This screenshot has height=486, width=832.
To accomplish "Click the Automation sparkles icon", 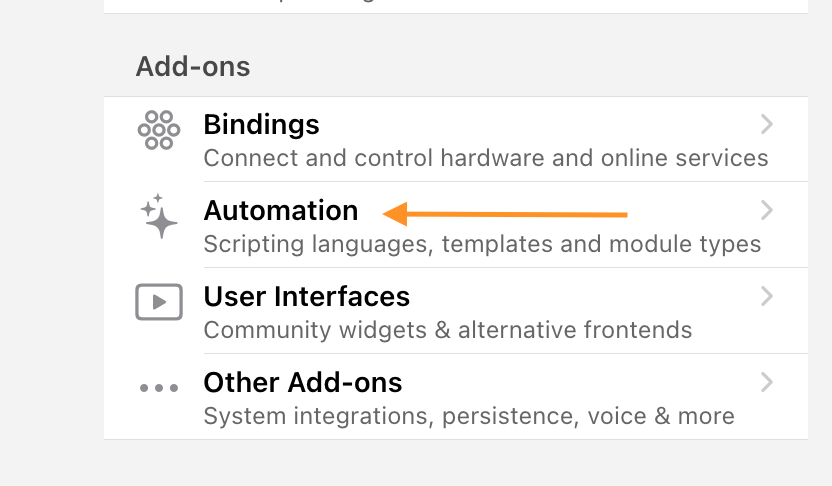I will pyautogui.click(x=158, y=216).
